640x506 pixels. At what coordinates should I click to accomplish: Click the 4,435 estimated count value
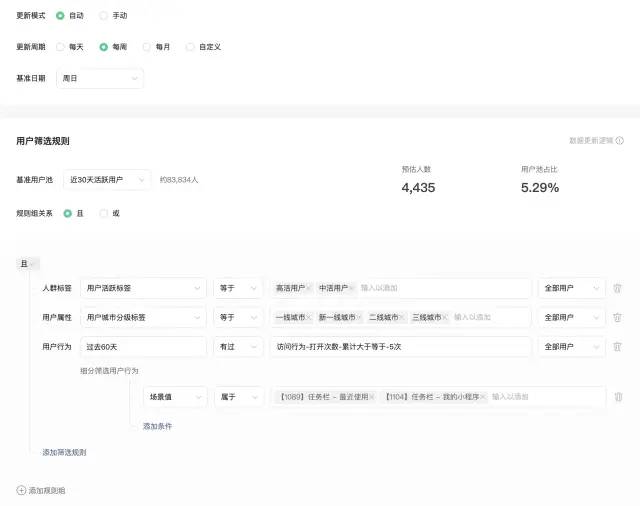[418, 188]
